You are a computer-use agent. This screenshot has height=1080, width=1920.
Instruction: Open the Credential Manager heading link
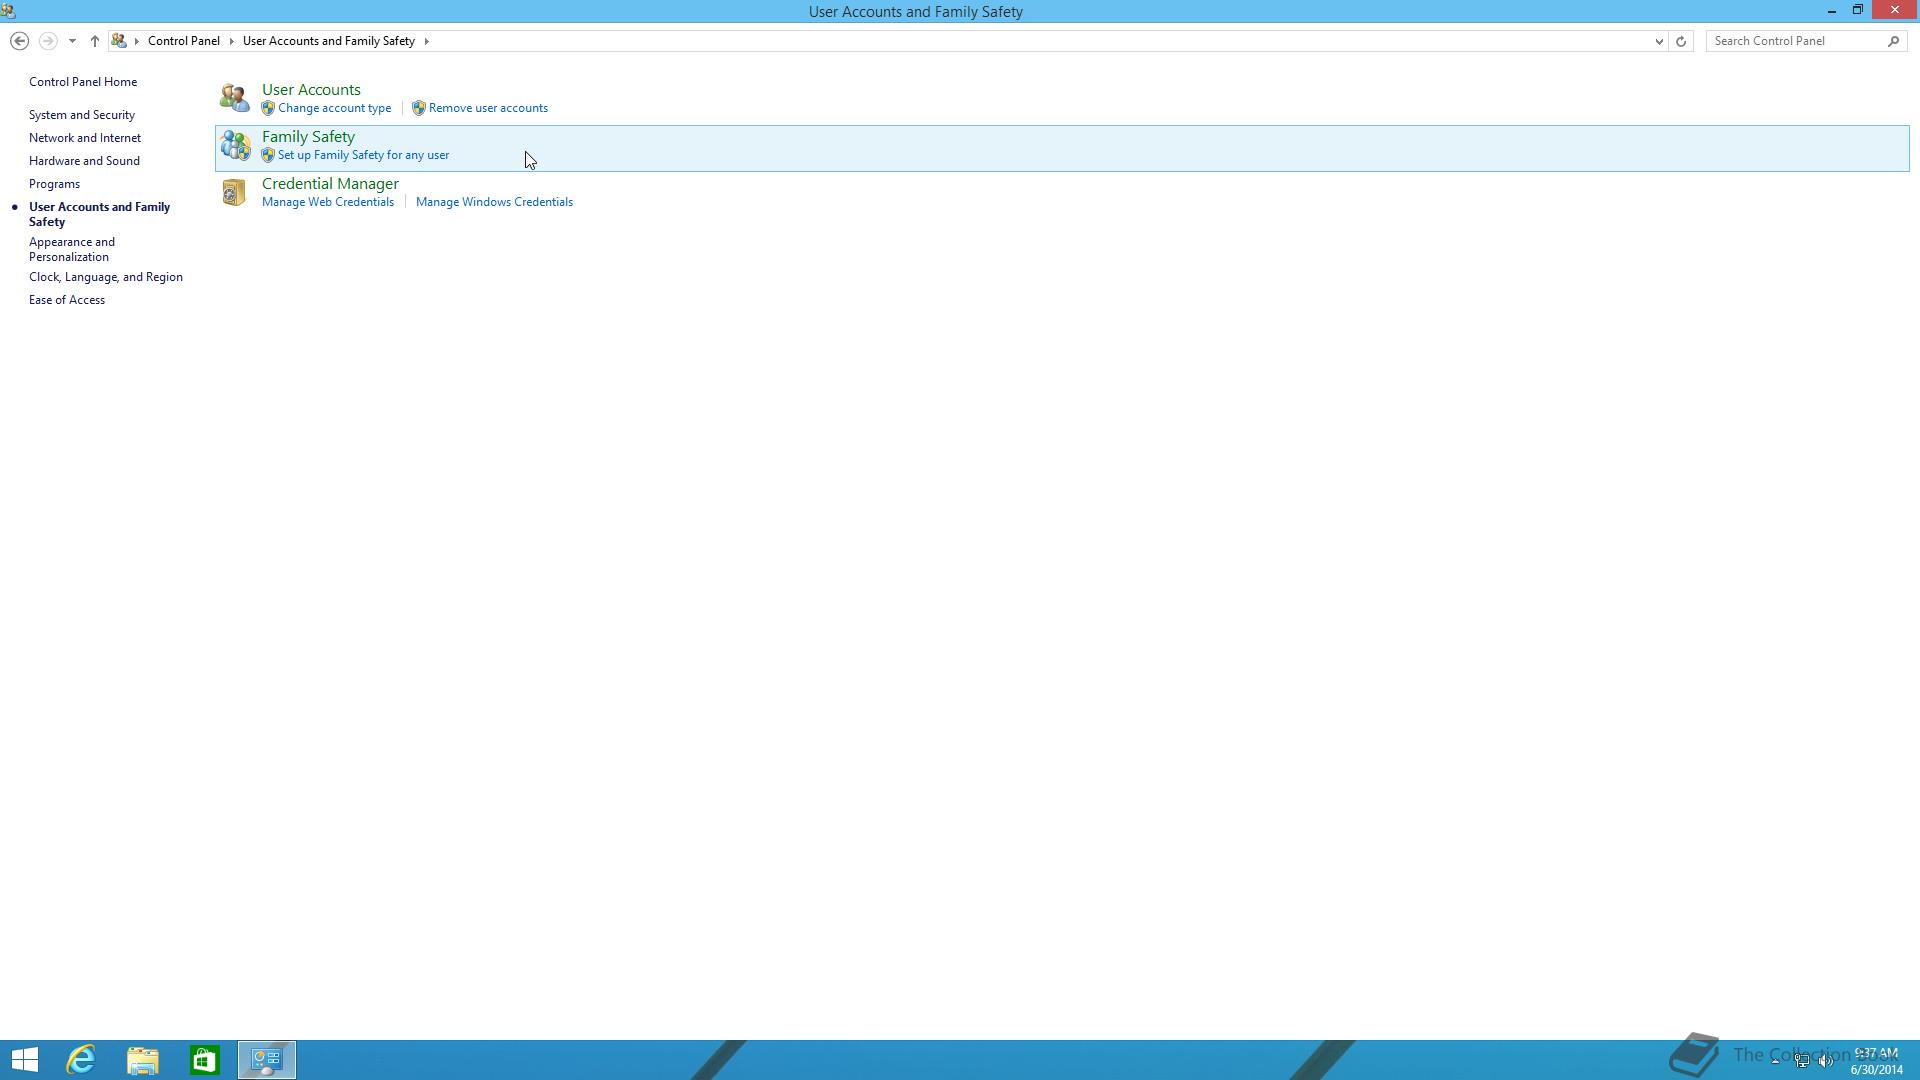point(330,184)
